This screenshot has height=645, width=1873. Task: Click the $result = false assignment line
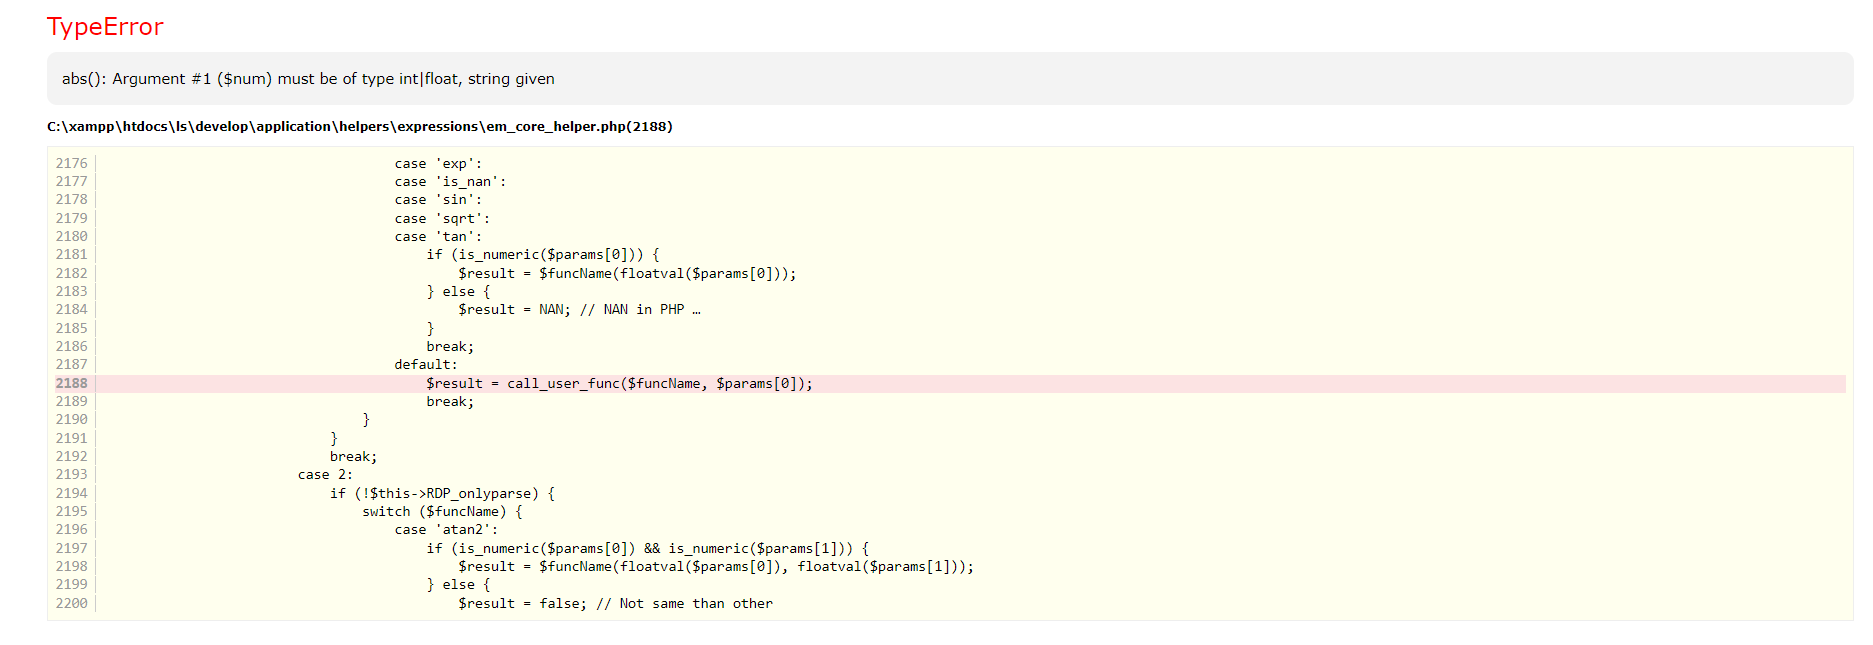click(x=615, y=604)
